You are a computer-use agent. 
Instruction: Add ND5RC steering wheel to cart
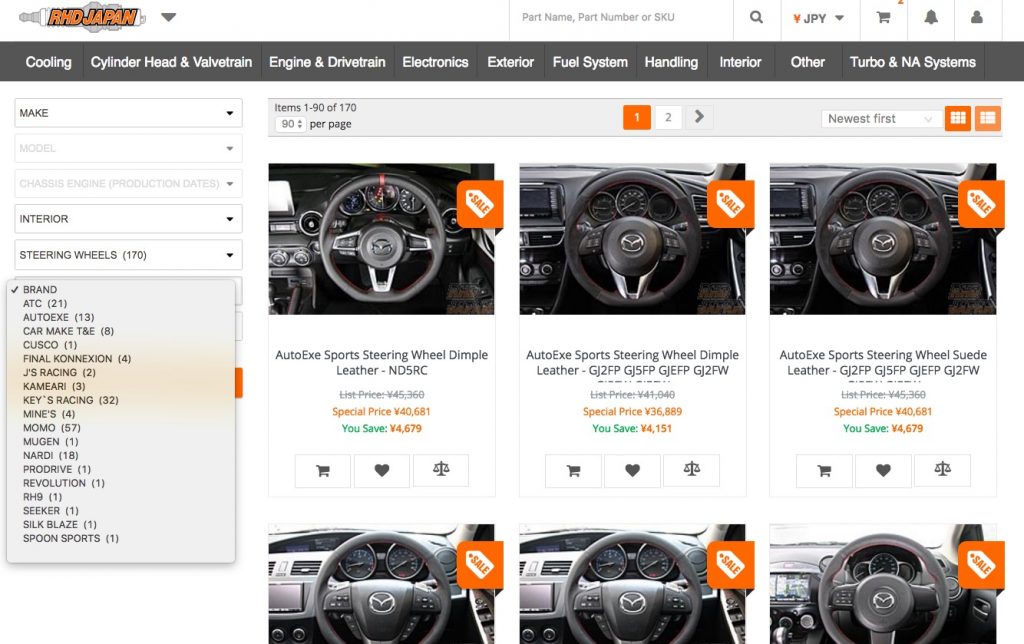pyautogui.click(x=323, y=470)
